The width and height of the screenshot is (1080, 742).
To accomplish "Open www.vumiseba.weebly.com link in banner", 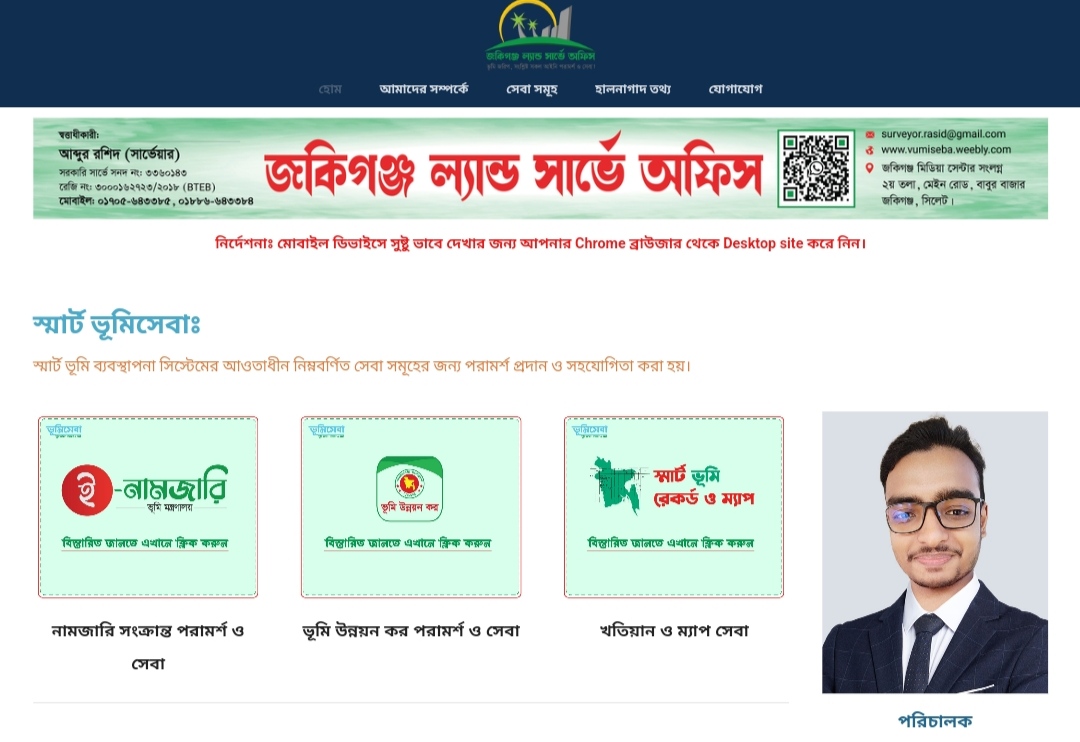I will pos(946,150).
